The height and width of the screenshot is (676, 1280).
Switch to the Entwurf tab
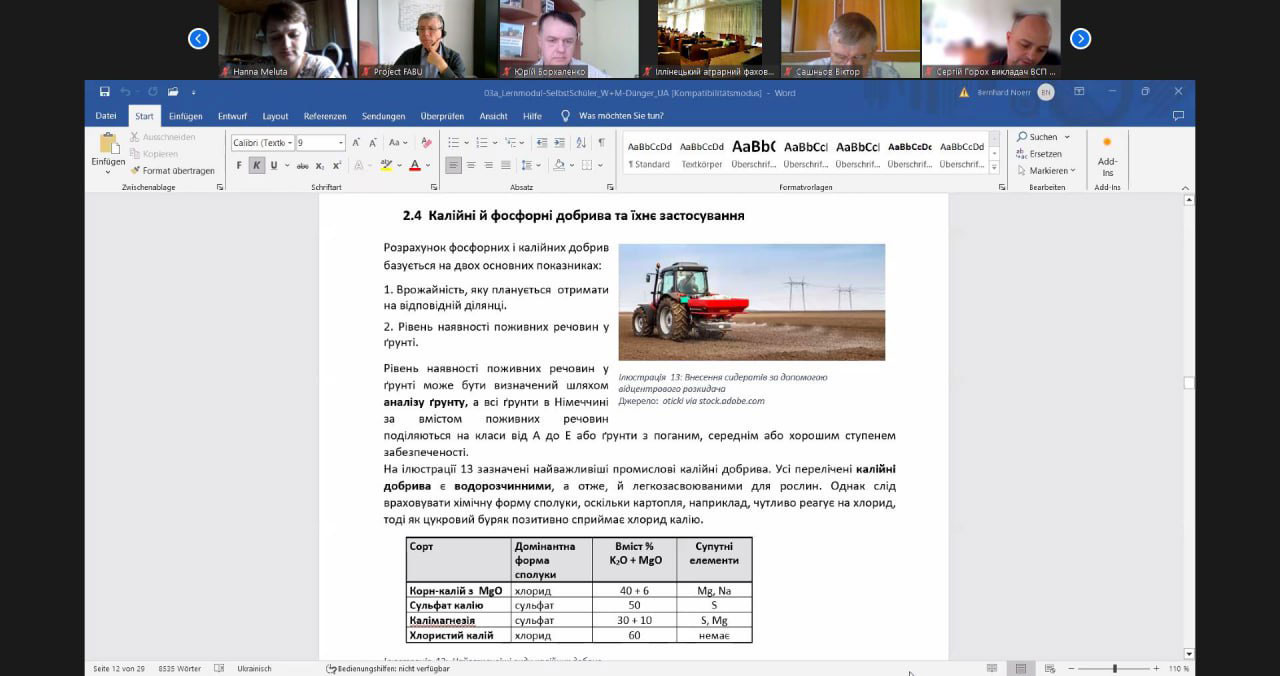[x=232, y=116]
